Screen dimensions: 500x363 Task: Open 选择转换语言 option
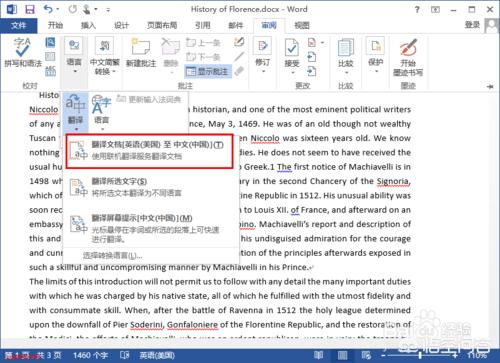pyautogui.click(x=113, y=256)
